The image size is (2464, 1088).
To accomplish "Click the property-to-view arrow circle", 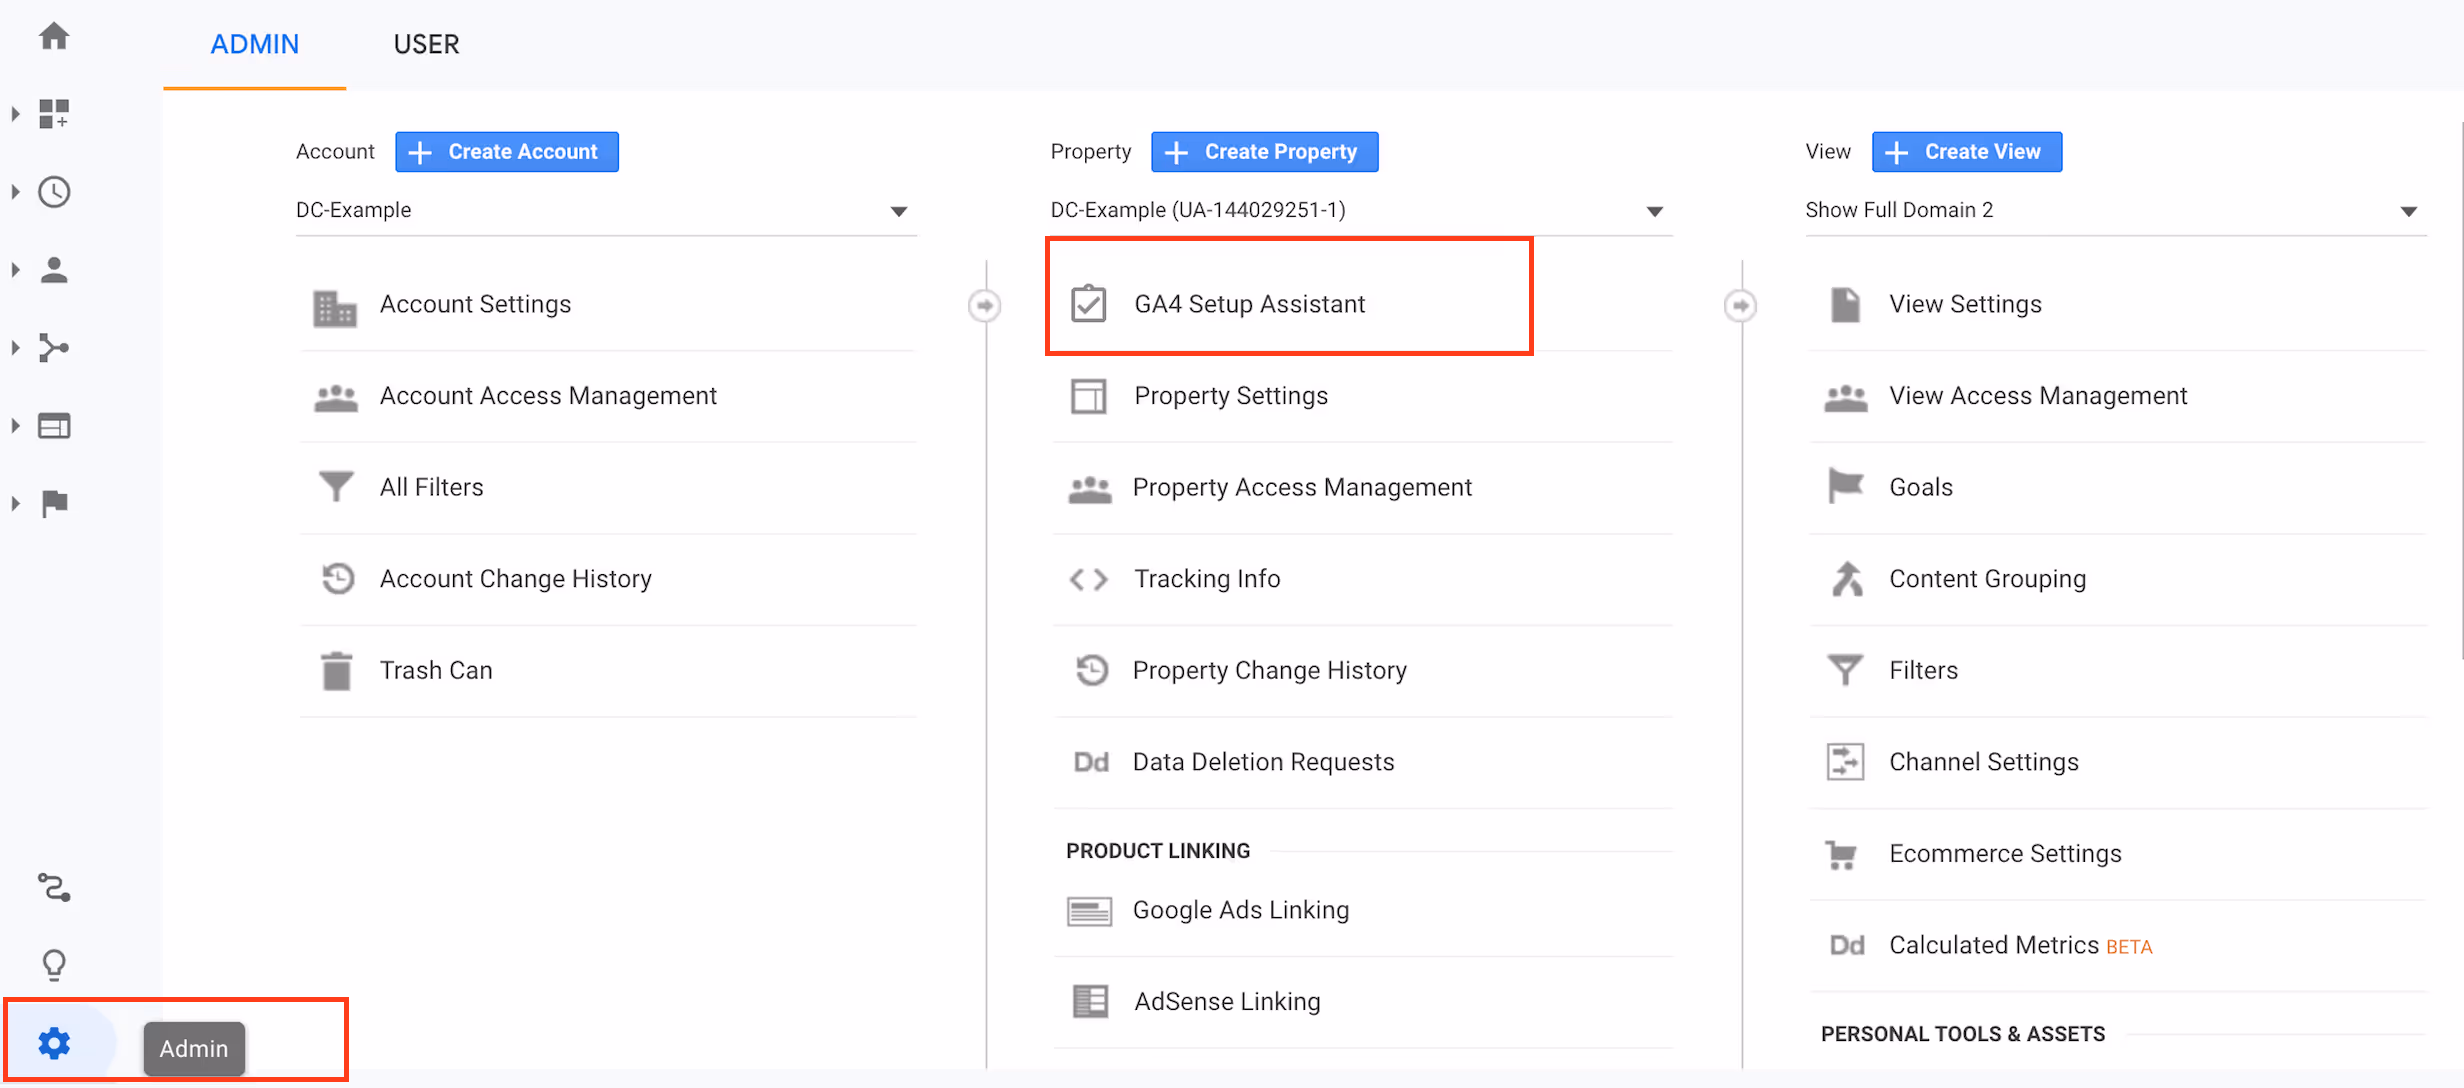I will (x=1741, y=305).
